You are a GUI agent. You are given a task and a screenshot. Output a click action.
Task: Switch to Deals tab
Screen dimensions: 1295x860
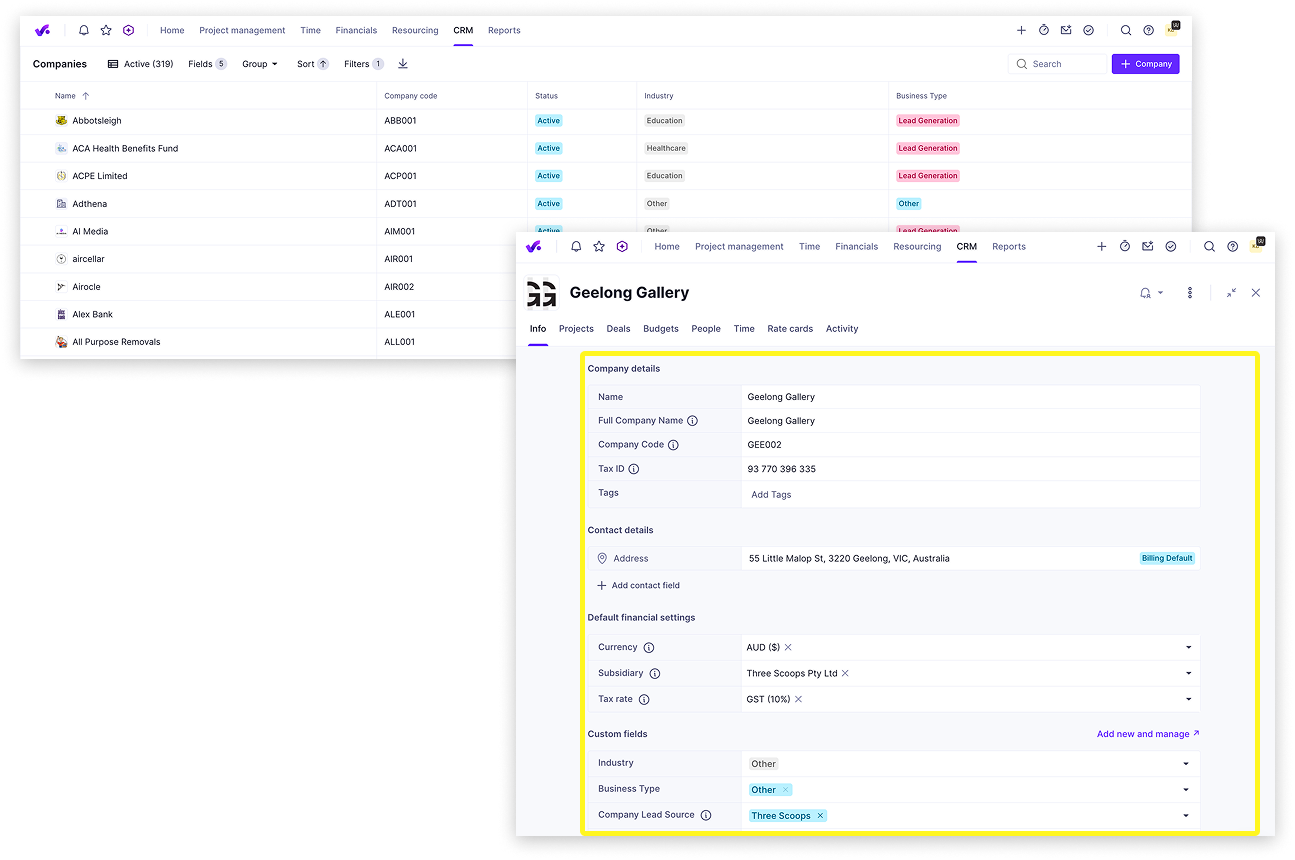click(618, 329)
